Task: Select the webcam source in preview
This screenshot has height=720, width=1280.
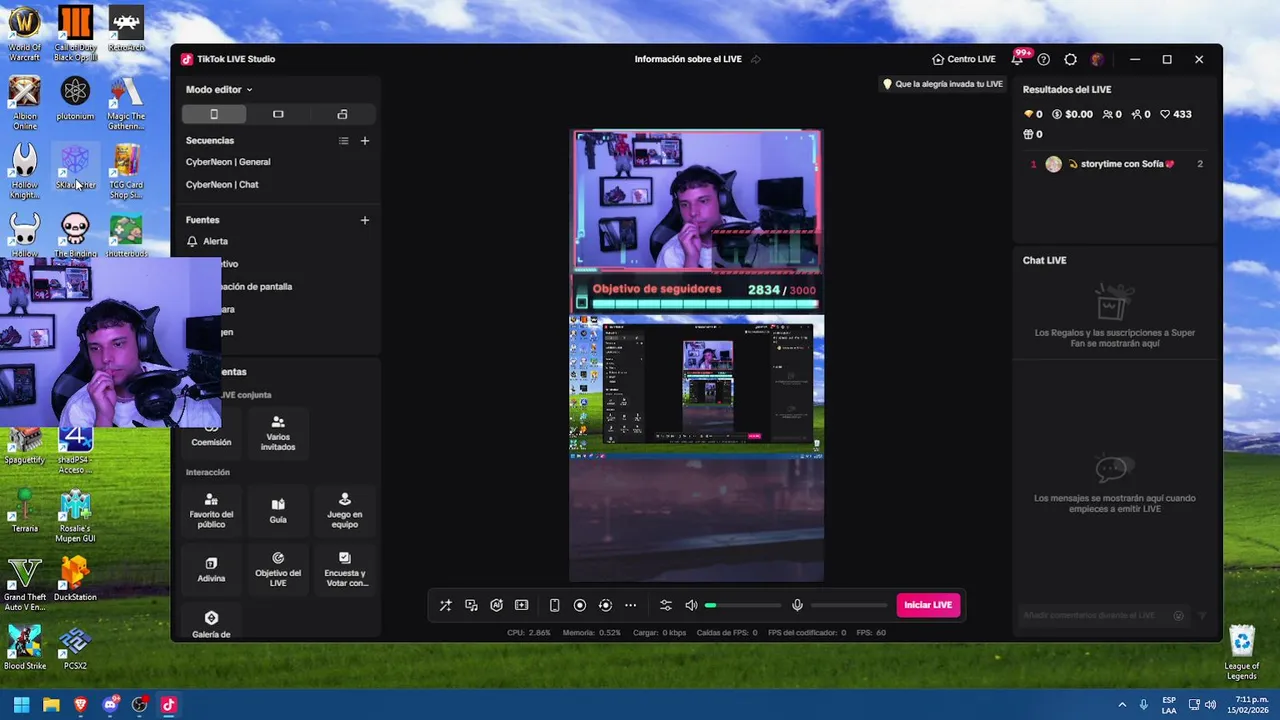Action: click(x=697, y=200)
